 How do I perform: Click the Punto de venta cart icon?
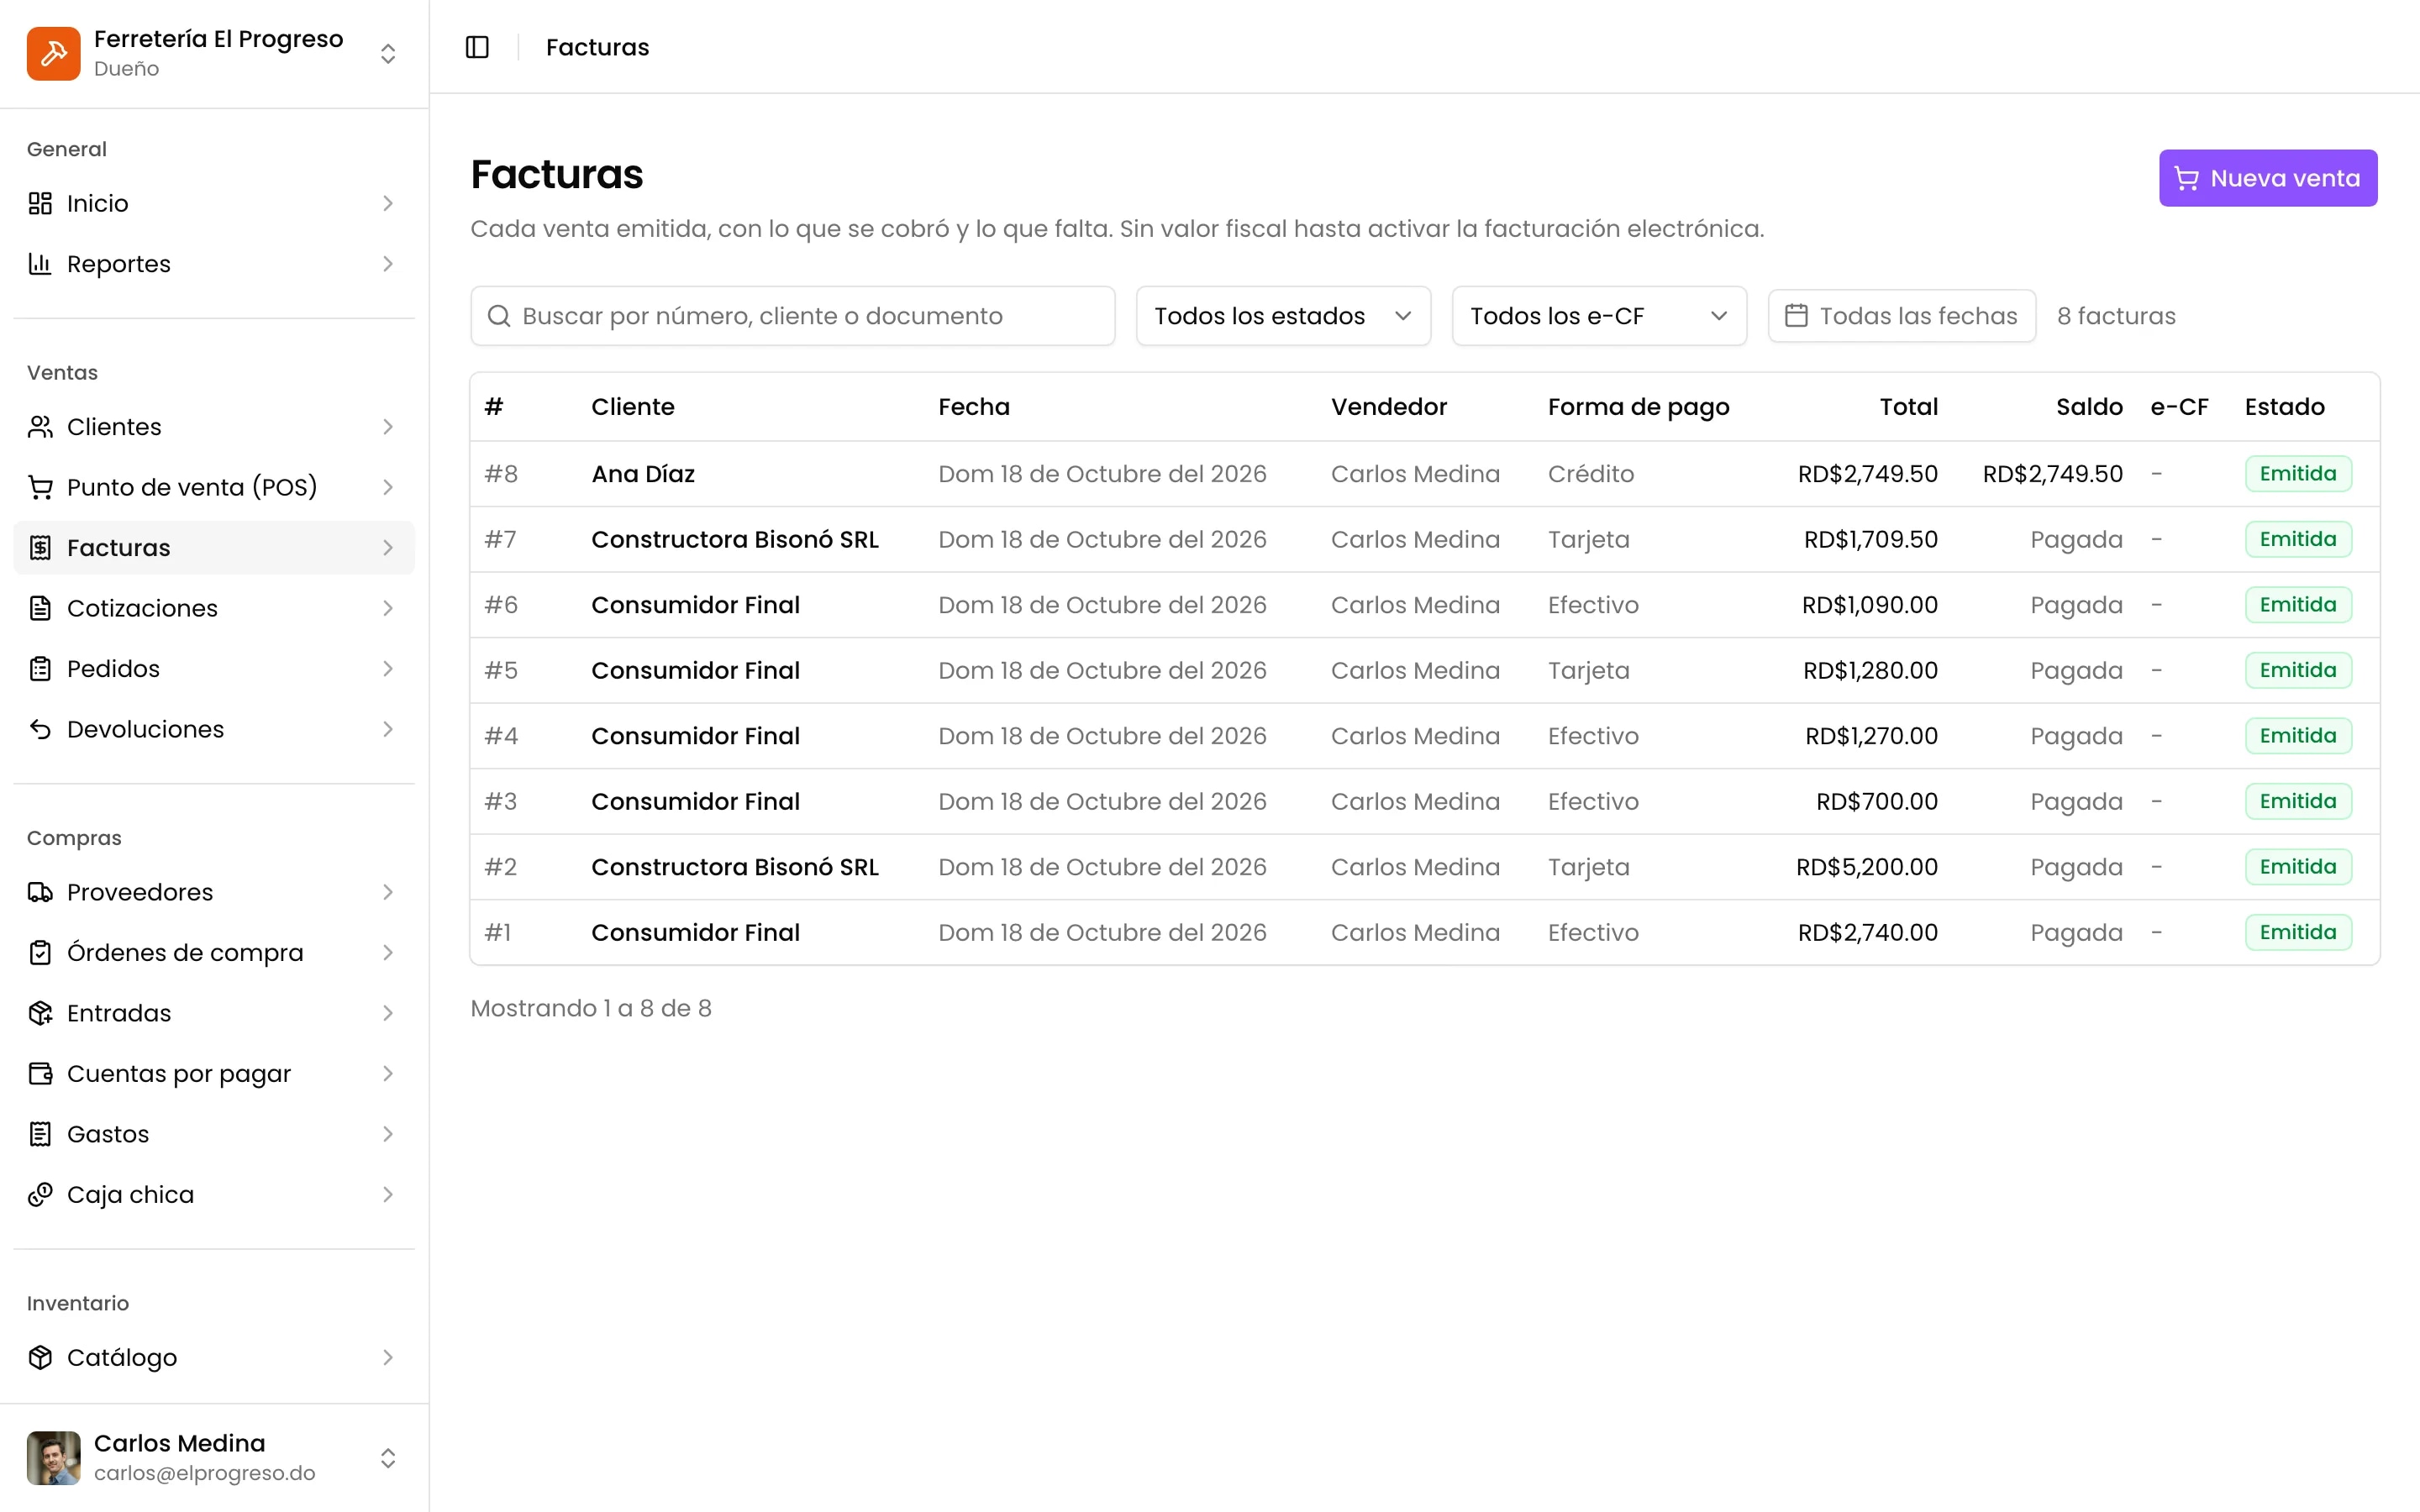(x=40, y=487)
